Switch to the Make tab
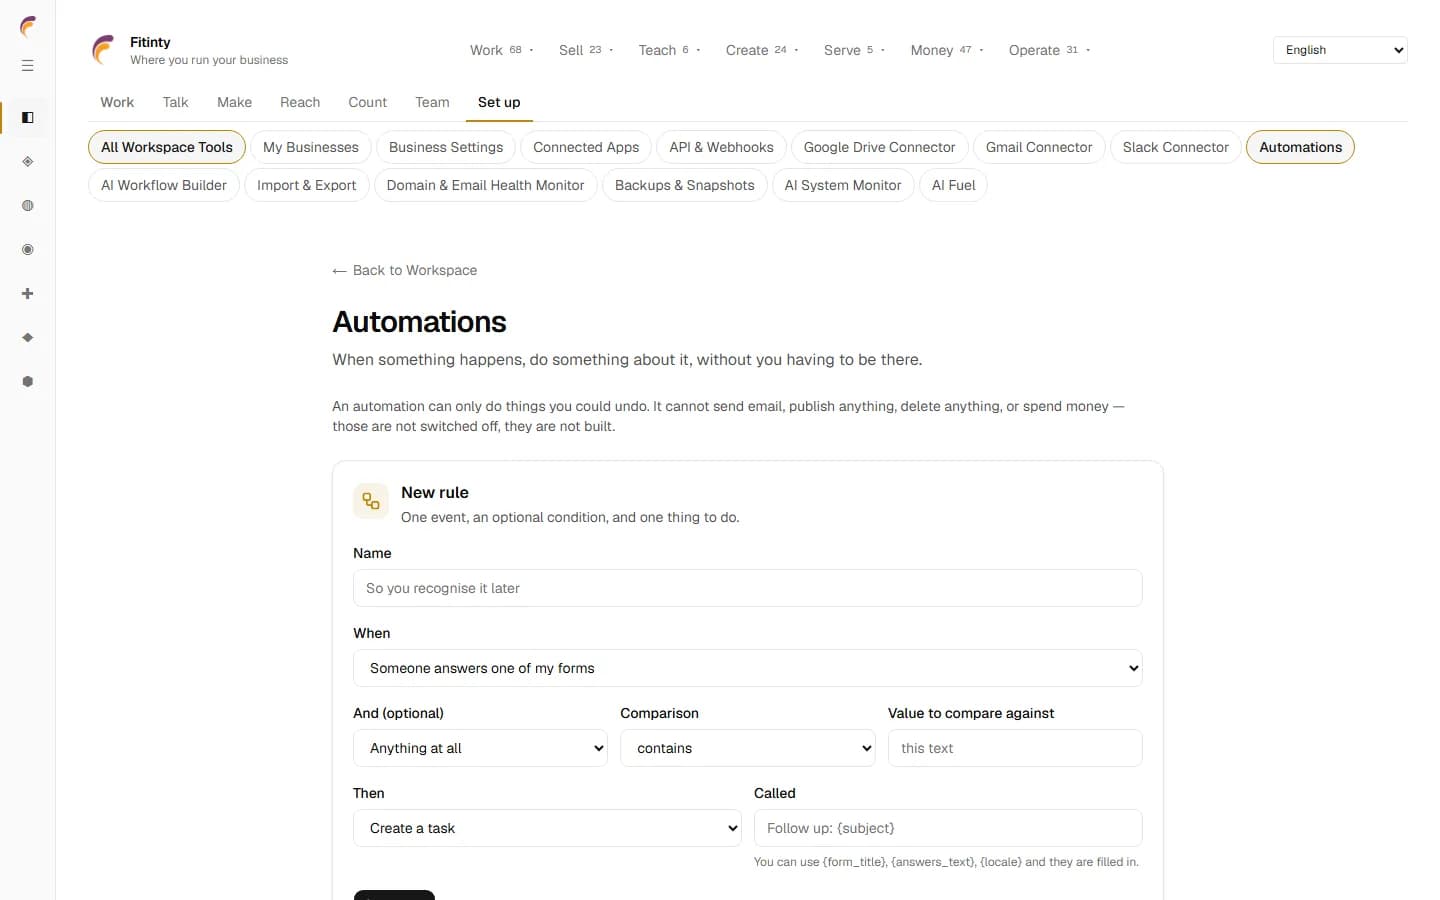The width and height of the screenshot is (1440, 900). tap(234, 102)
